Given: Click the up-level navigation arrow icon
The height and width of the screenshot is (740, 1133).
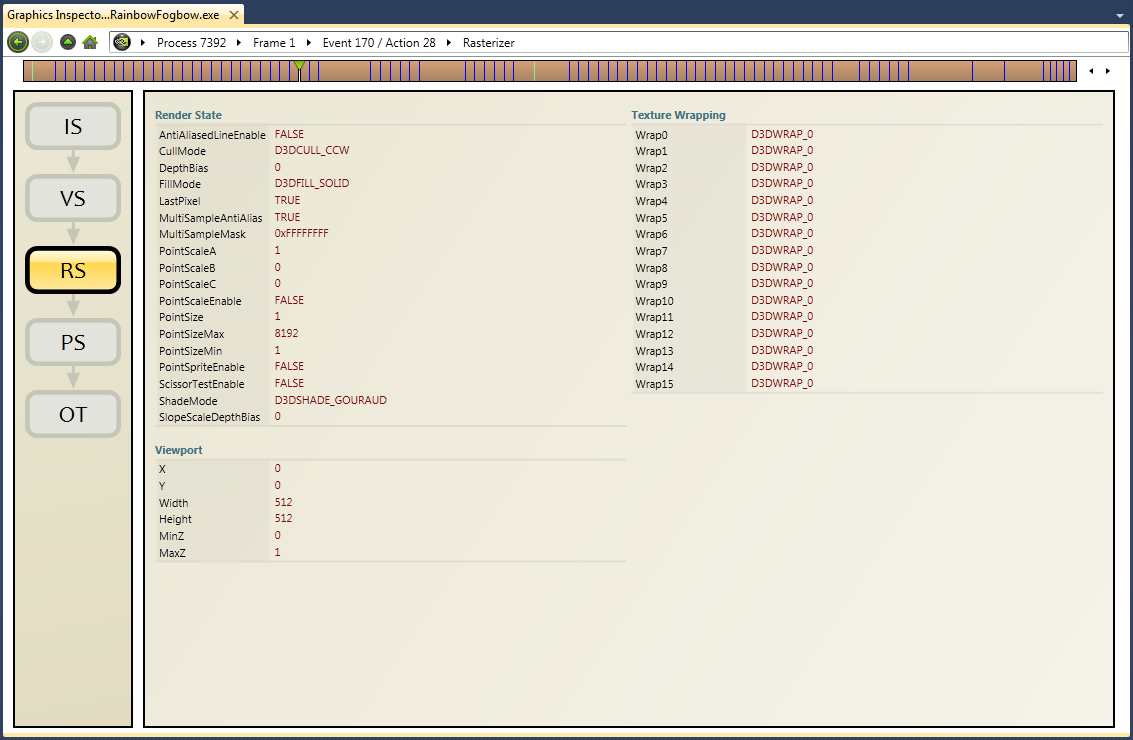Looking at the screenshot, I should 68,43.
